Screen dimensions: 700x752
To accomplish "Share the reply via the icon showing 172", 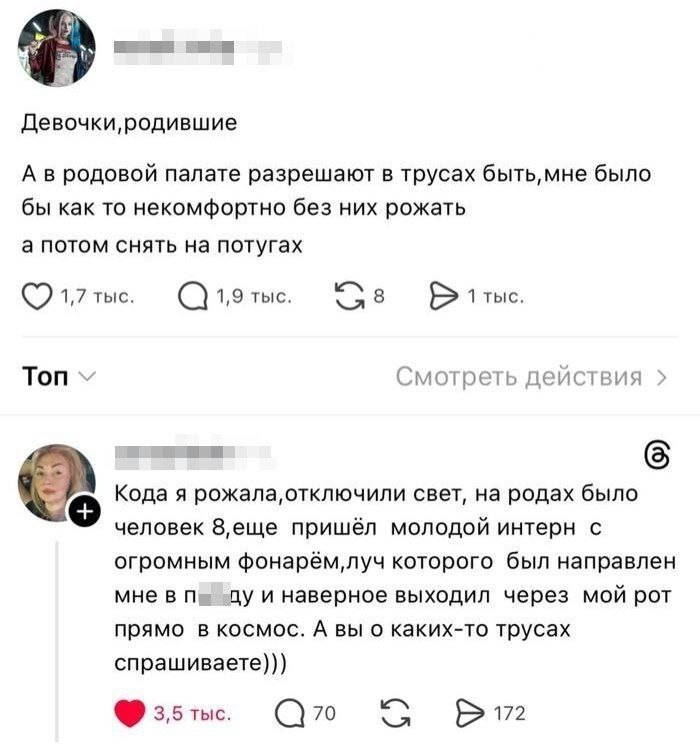I will 469,714.
